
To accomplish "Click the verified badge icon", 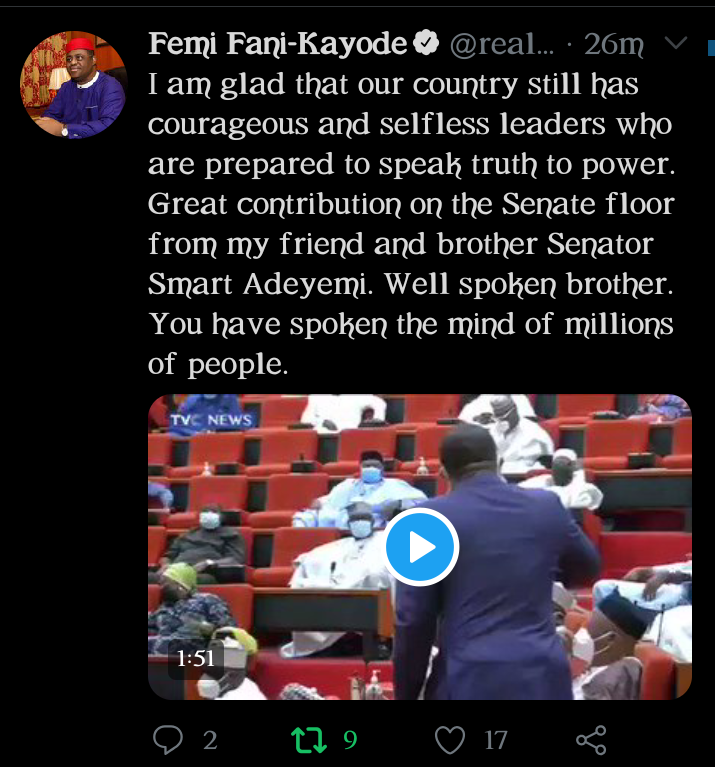I will pos(426,42).
